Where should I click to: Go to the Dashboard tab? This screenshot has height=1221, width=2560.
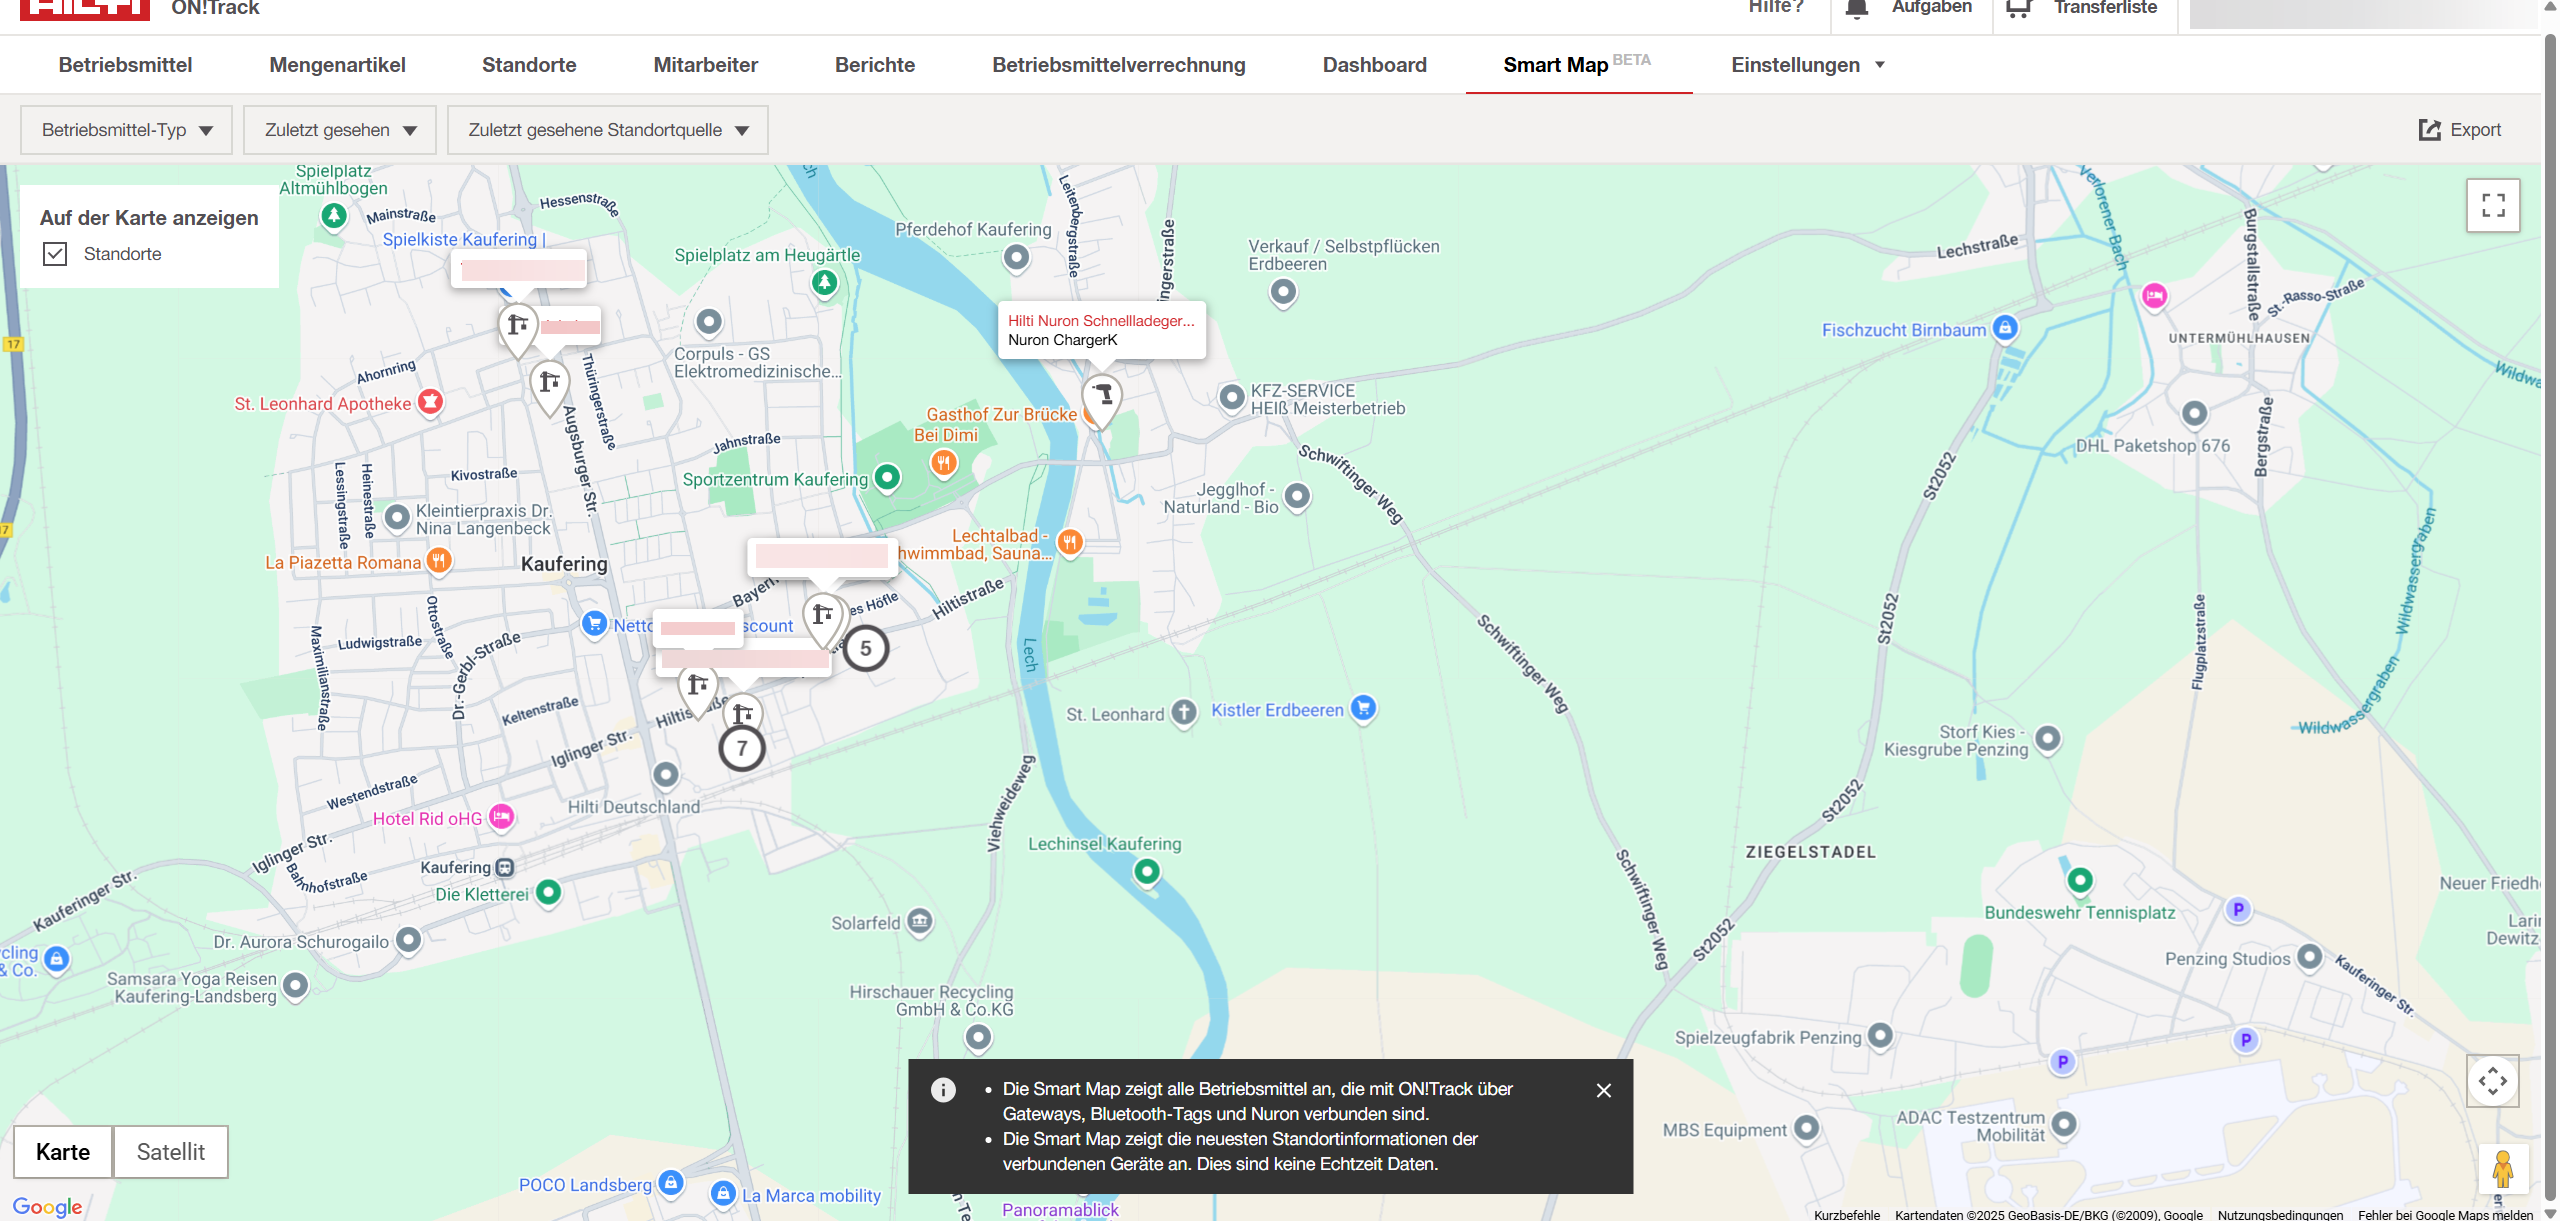pyautogui.click(x=1374, y=65)
